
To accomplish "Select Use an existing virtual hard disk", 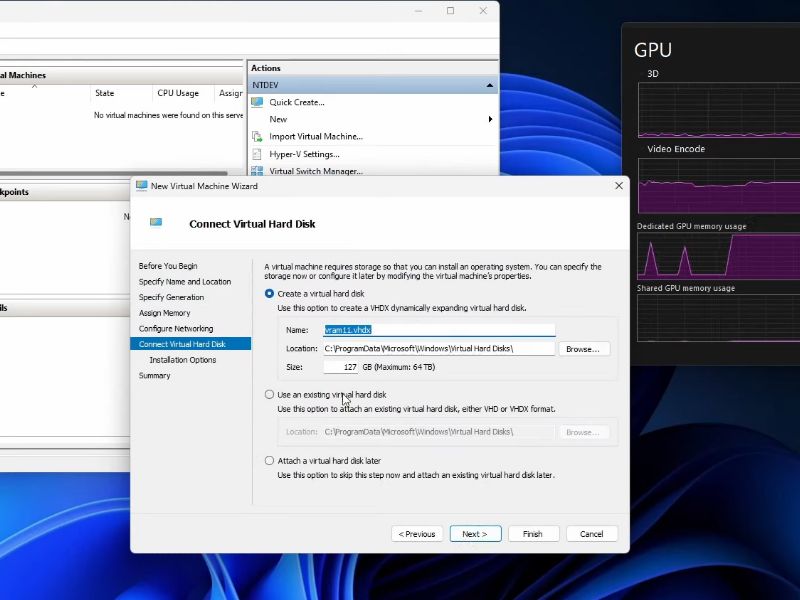I will pyautogui.click(x=269, y=394).
